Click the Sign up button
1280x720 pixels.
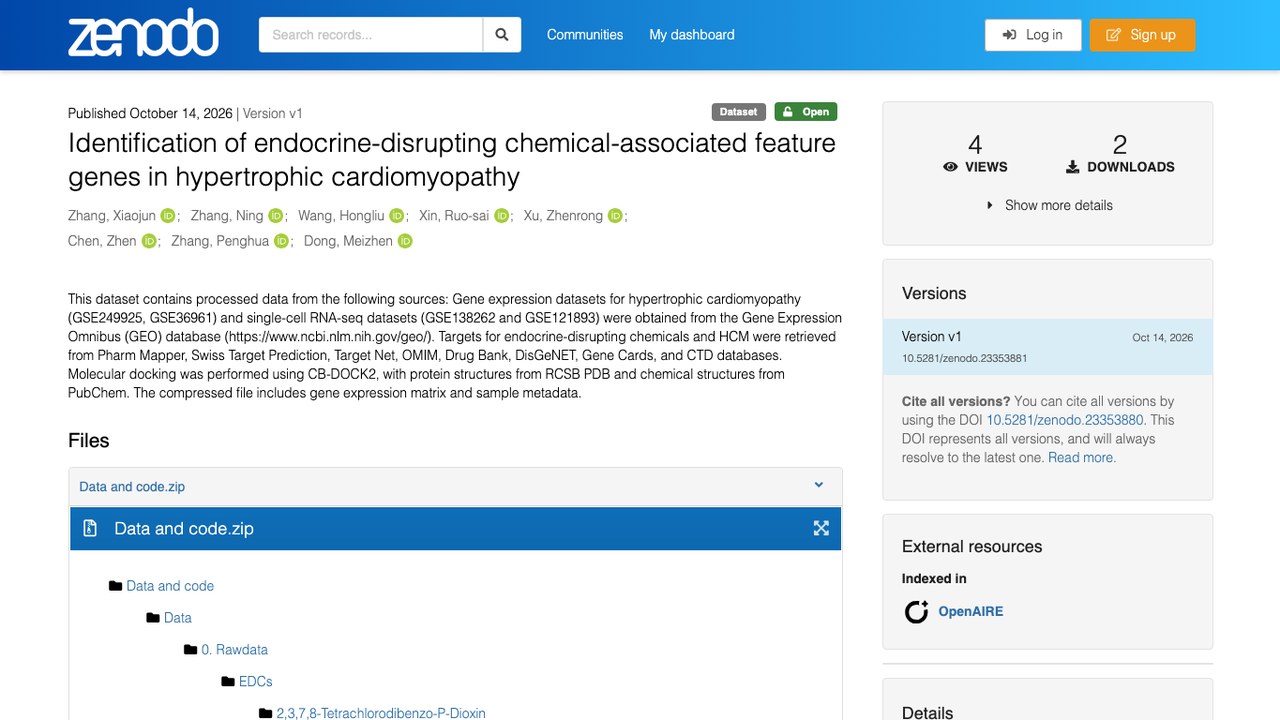(x=1142, y=35)
